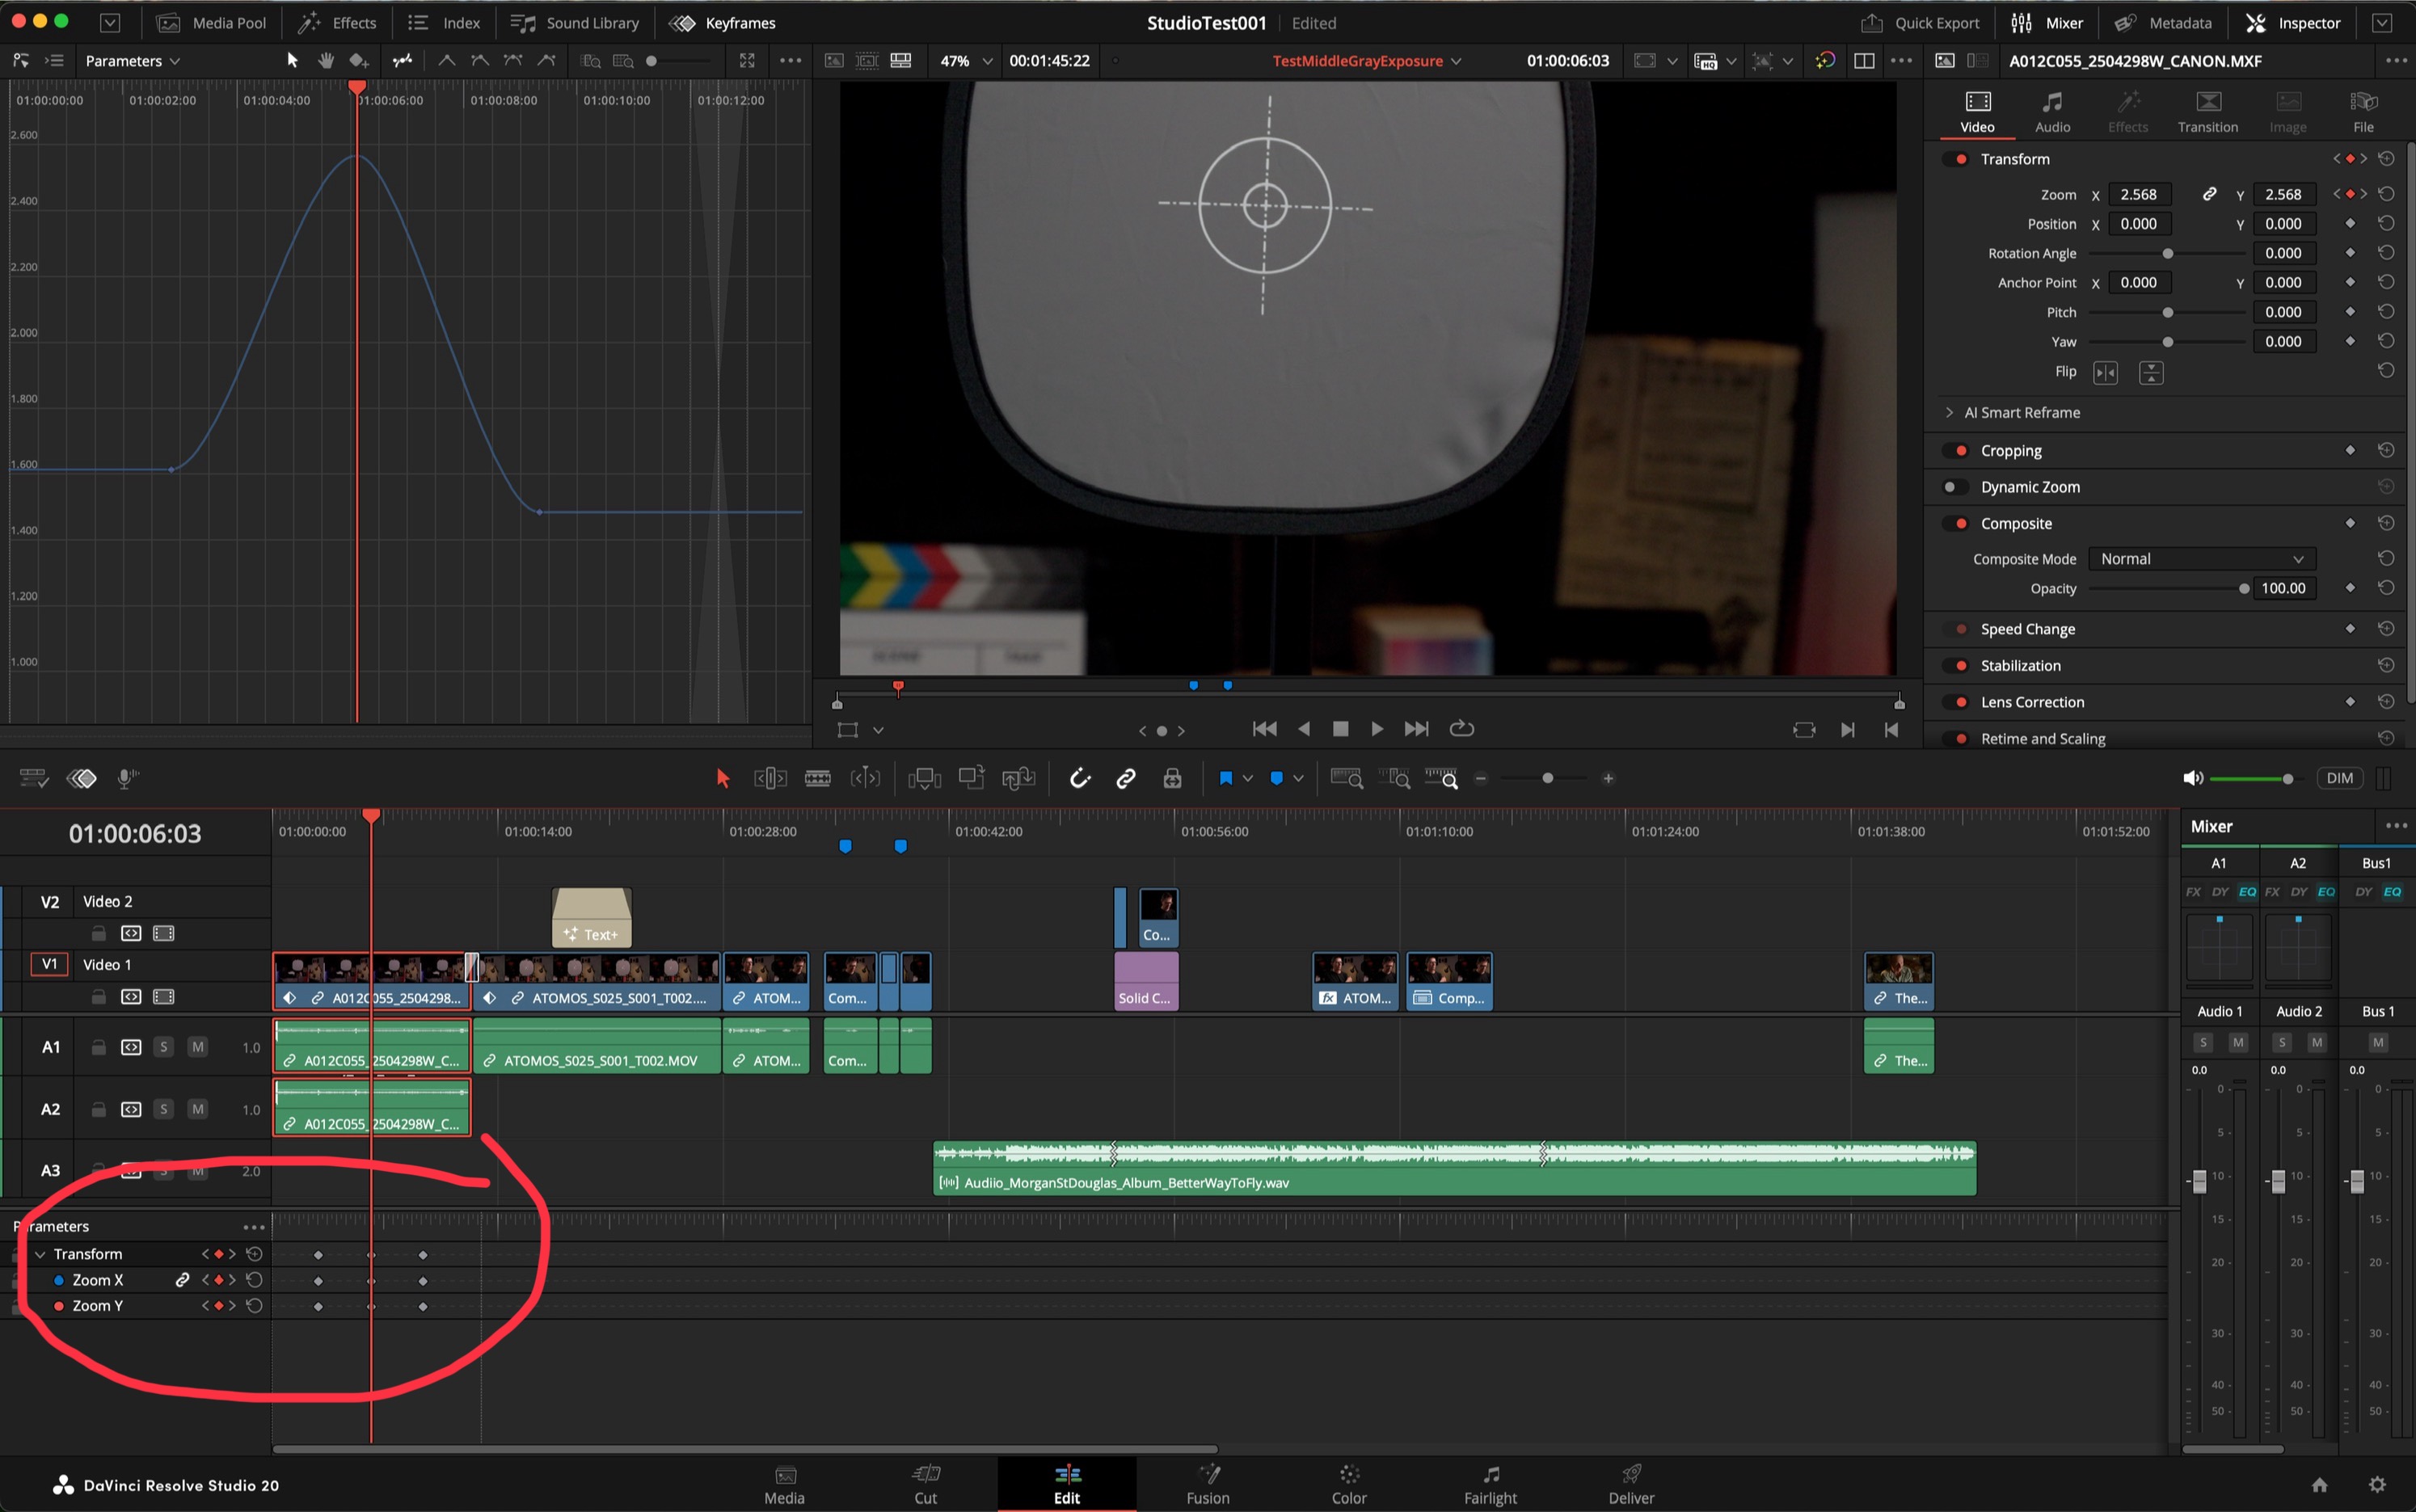Collapse the Transform group in timeline Parameters
This screenshot has width=2416, height=1512.
(x=40, y=1254)
